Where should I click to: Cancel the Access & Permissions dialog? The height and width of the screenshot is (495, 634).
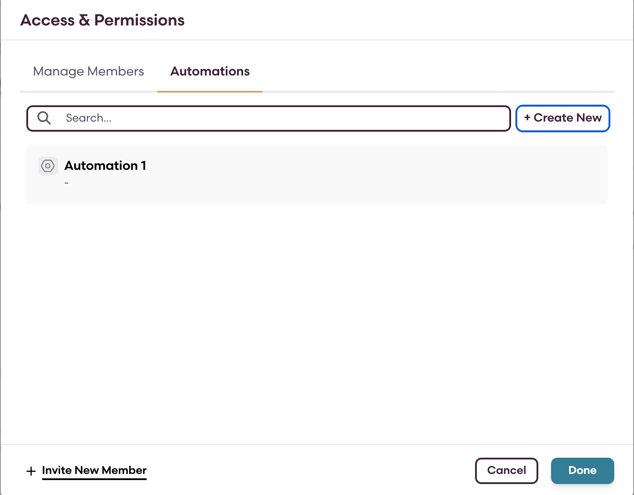506,471
